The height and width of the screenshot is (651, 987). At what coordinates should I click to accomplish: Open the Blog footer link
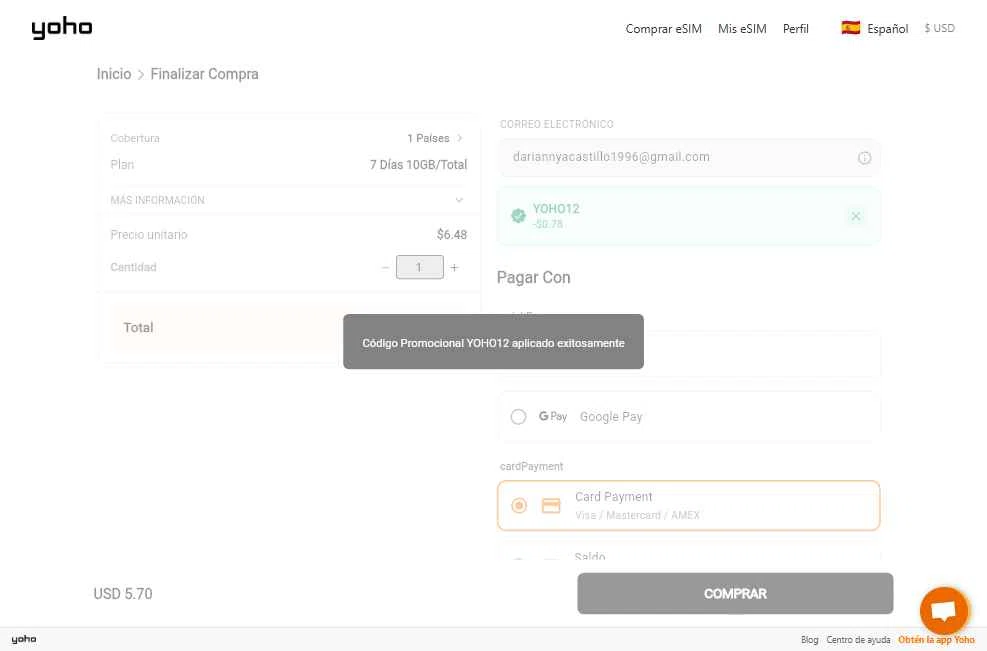[x=809, y=640]
